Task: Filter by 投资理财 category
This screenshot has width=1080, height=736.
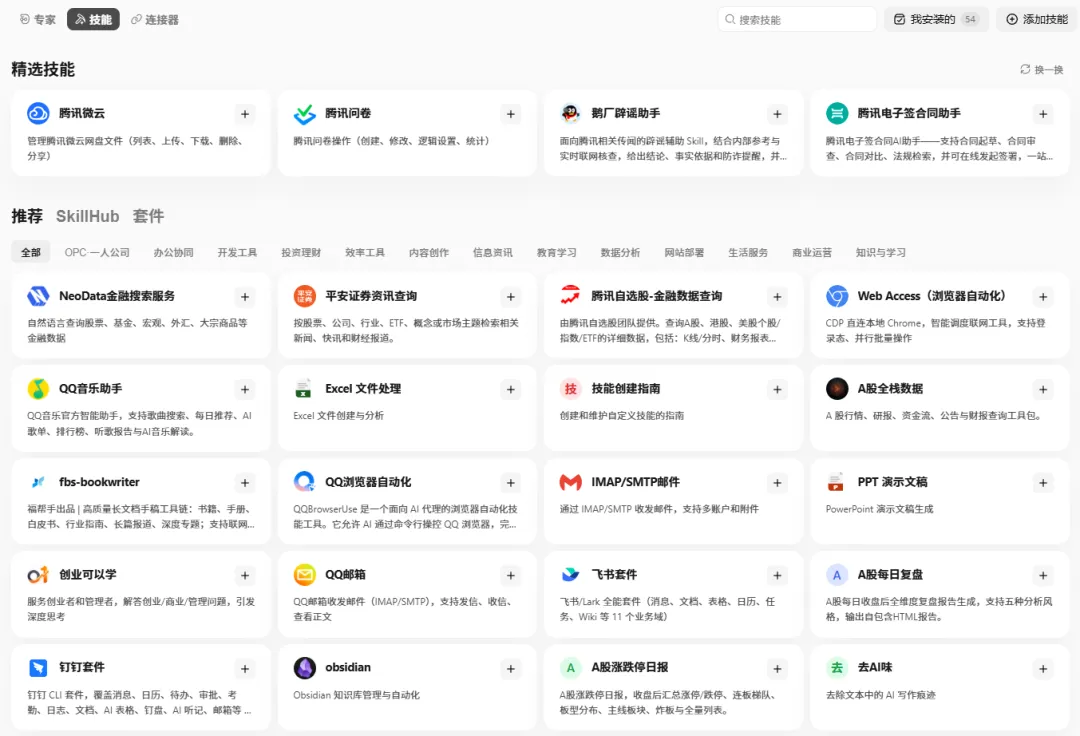Action: coord(301,253)
